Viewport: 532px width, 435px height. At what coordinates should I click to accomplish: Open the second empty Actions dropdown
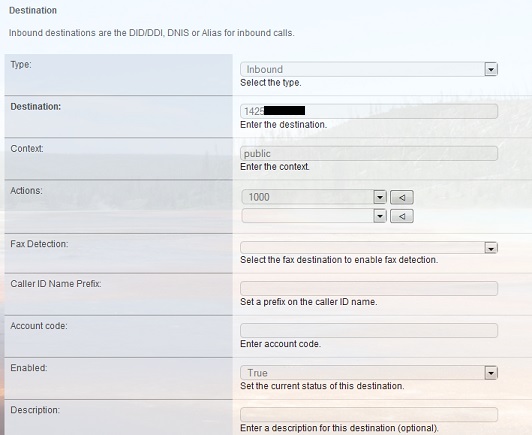[314, 216]
